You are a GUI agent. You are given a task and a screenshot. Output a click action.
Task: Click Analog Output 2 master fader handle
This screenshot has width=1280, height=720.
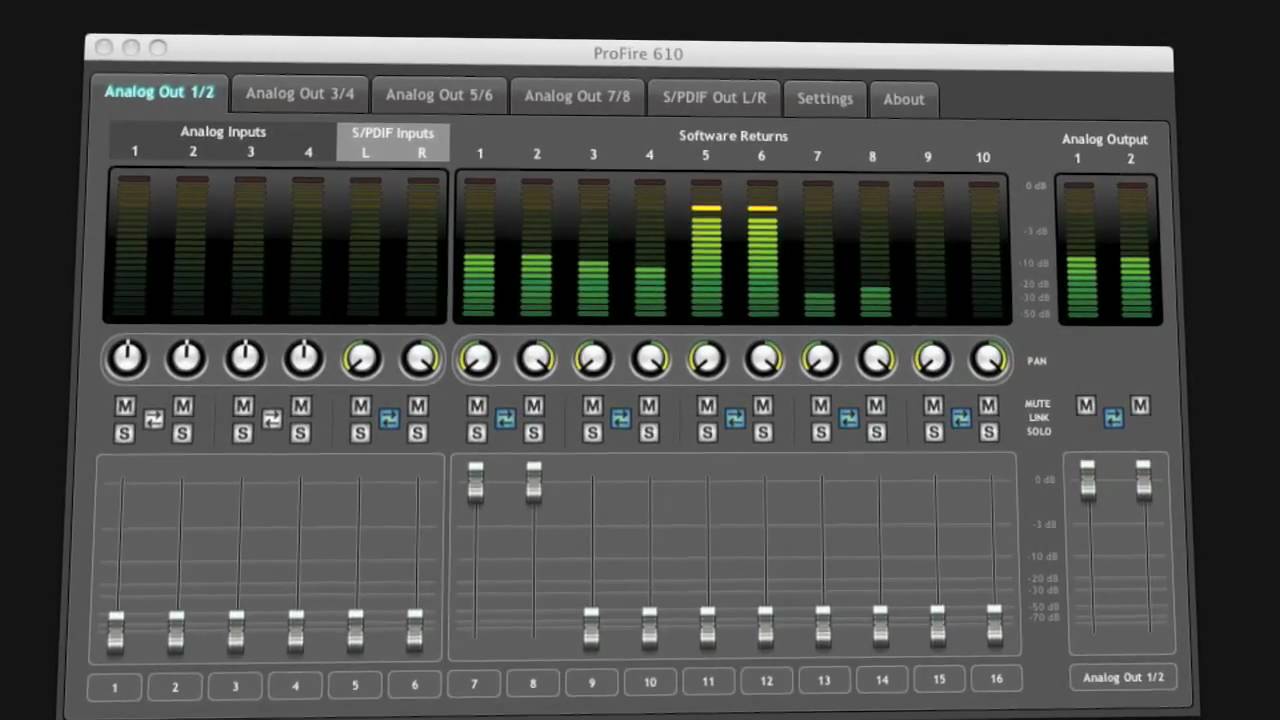pyautogui.click(x=1144, y=479)
